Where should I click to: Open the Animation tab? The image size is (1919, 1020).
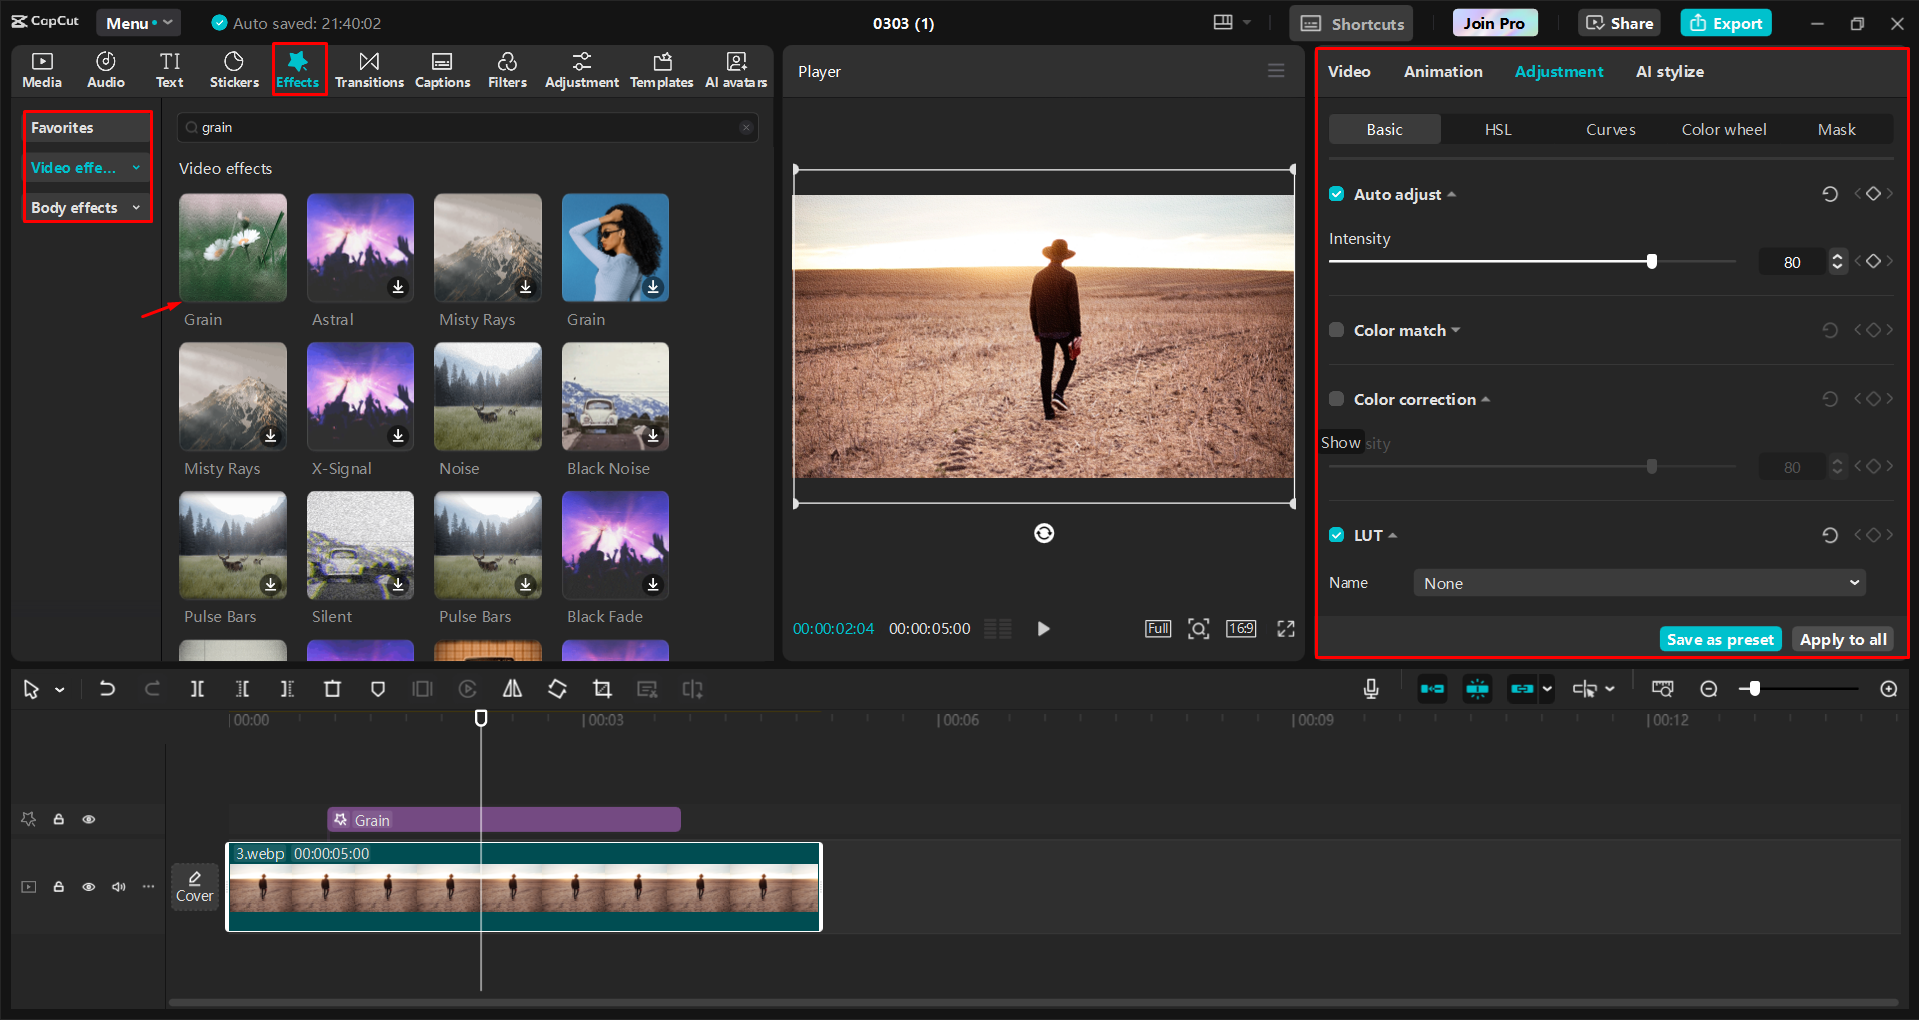click(x=1442, y=71)
